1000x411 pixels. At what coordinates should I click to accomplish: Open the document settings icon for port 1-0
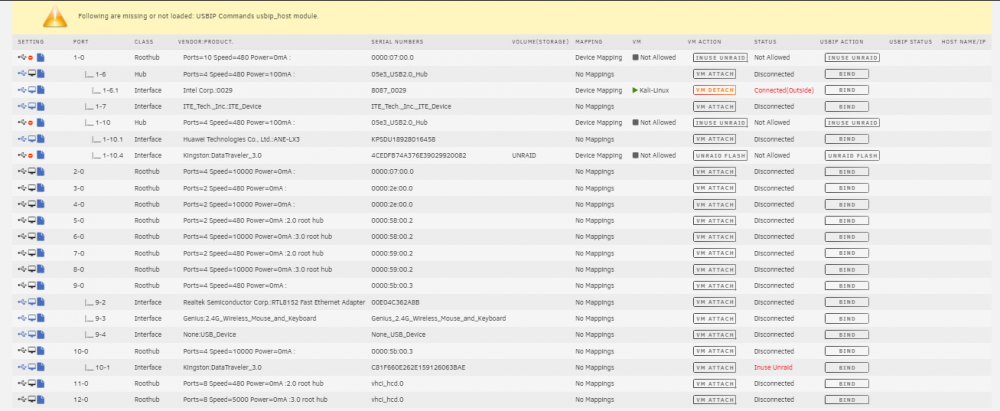[40, 57]
